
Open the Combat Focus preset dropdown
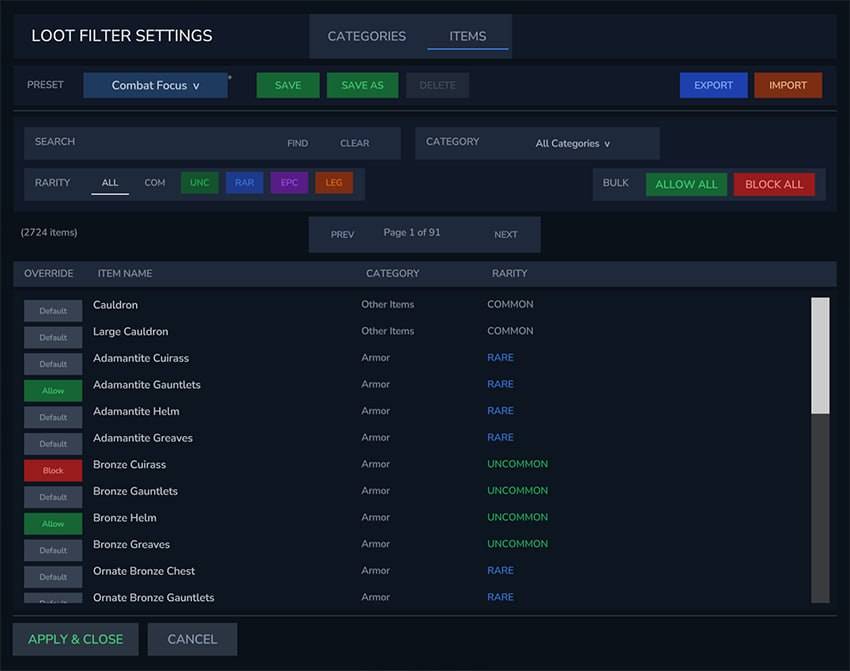point(155,86)
